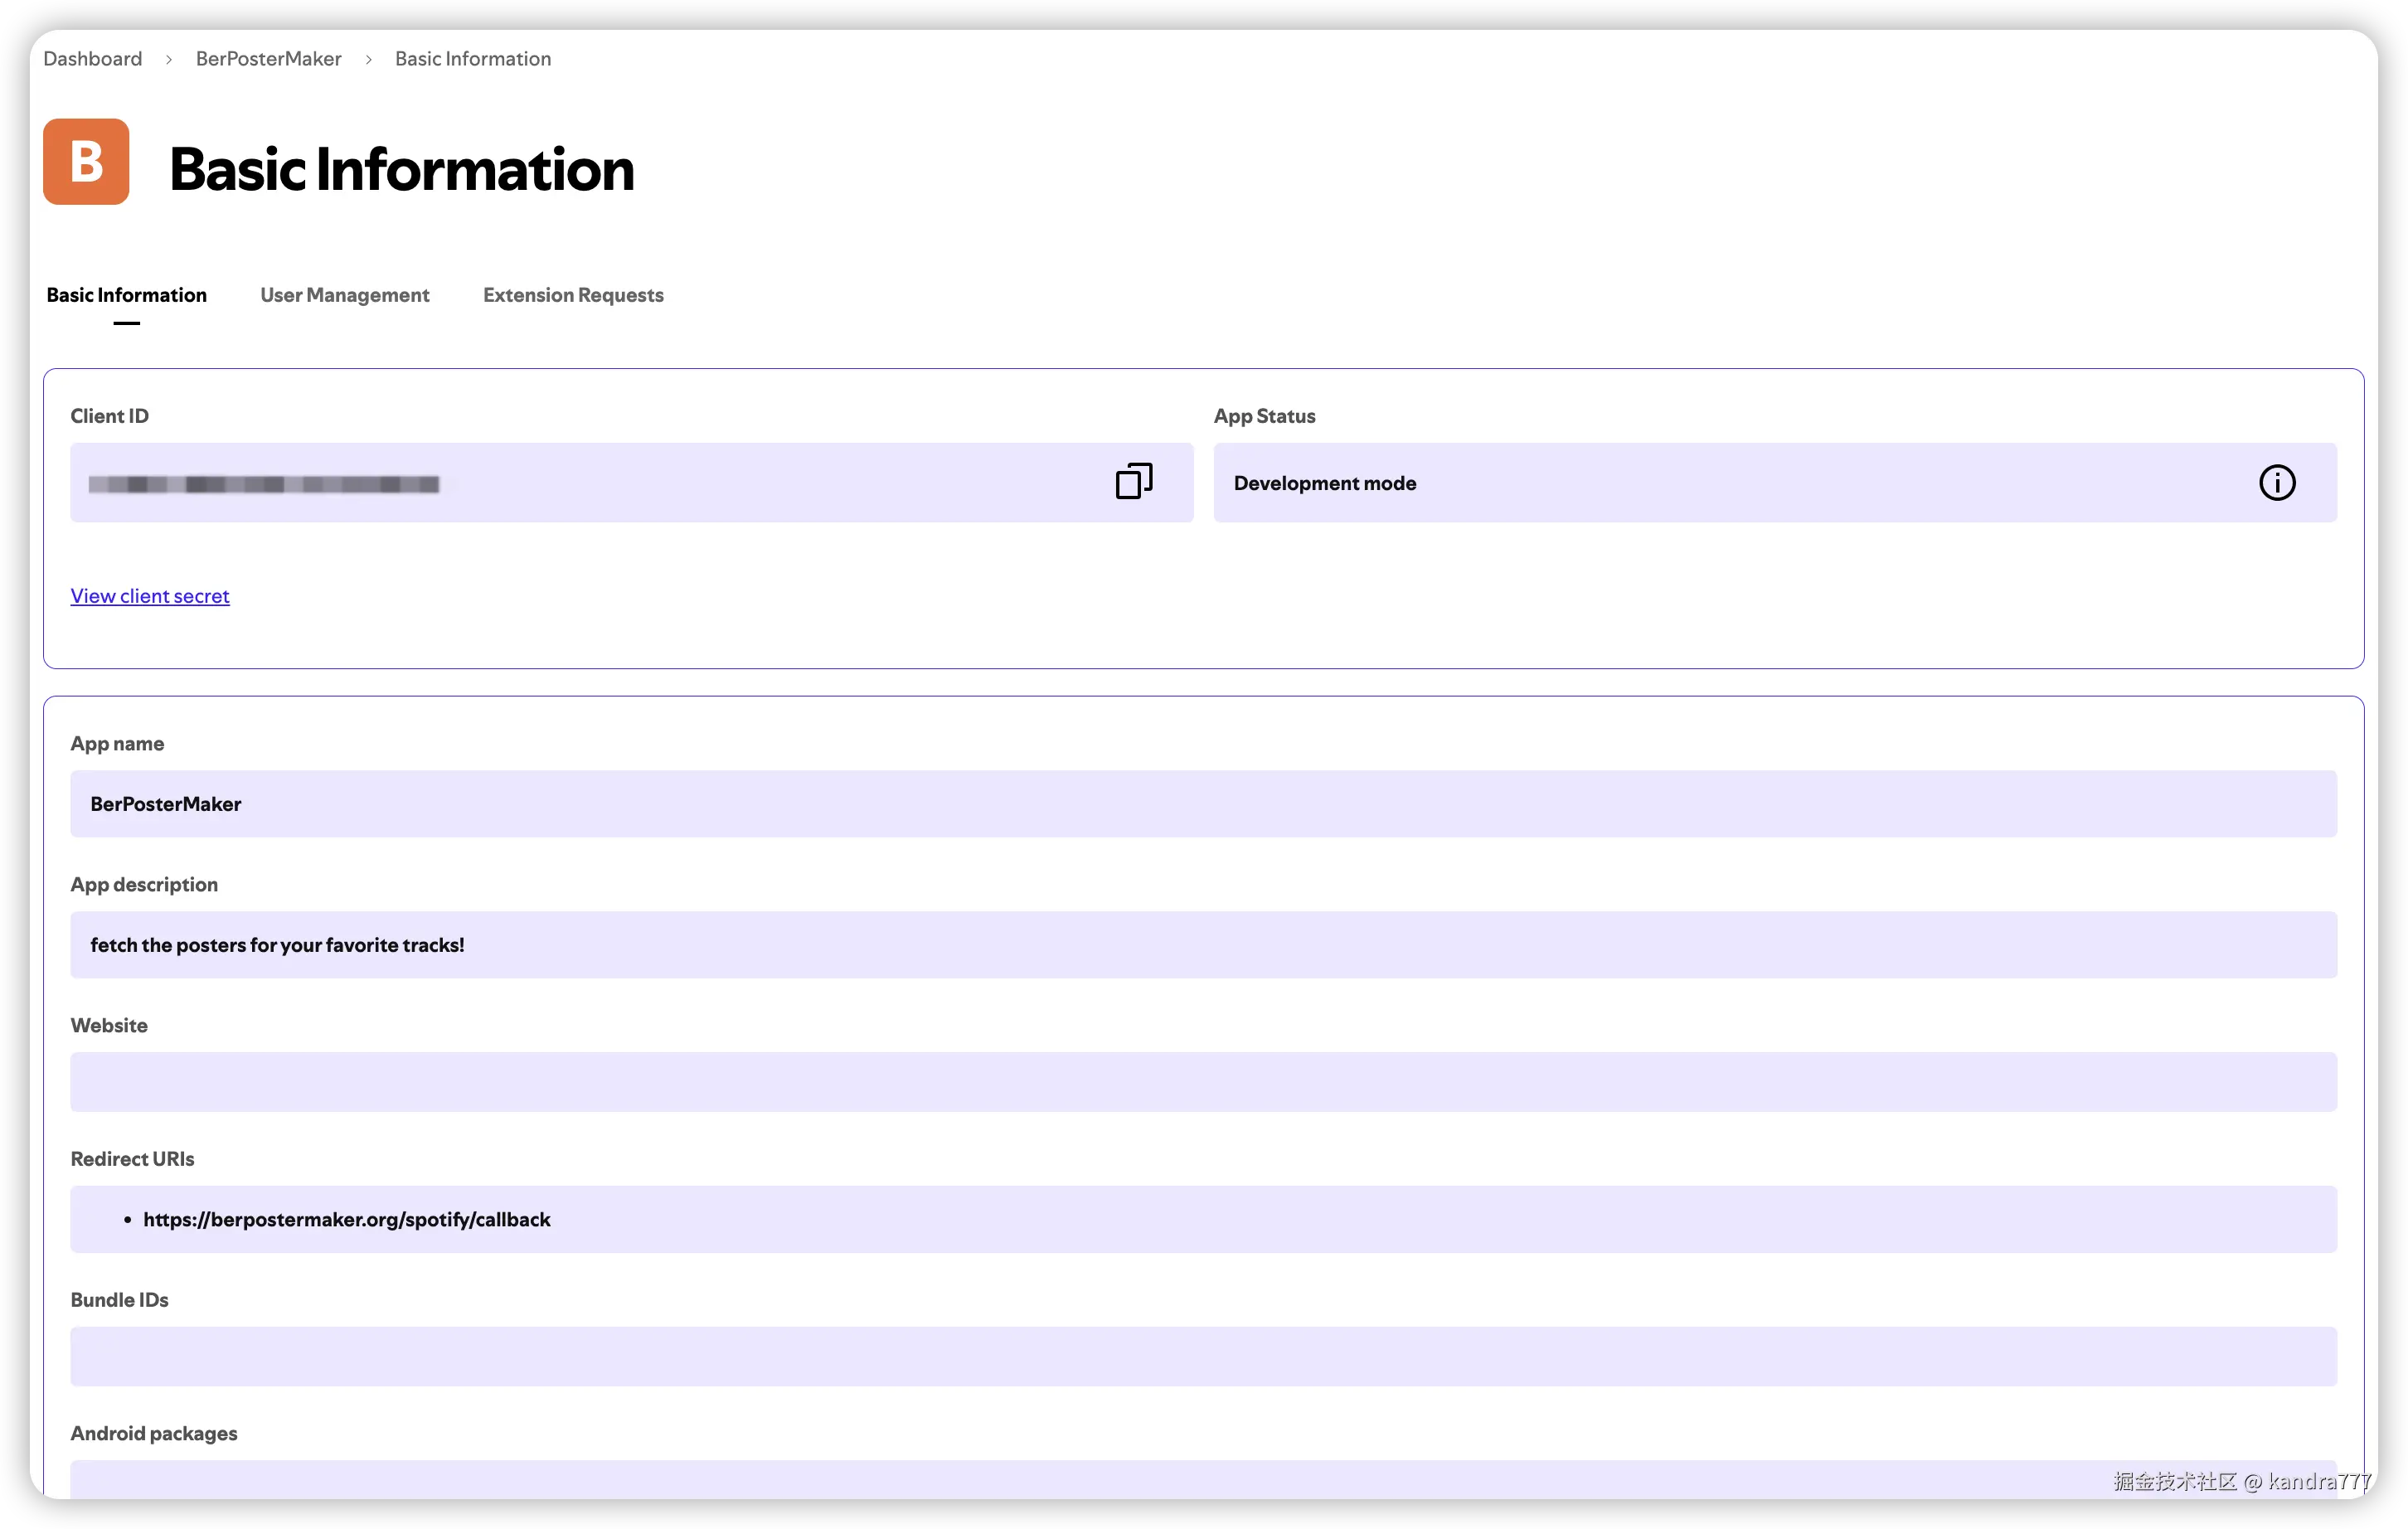Click chevron after BerPosterMaker breadcrumb

tap(368, 60)
